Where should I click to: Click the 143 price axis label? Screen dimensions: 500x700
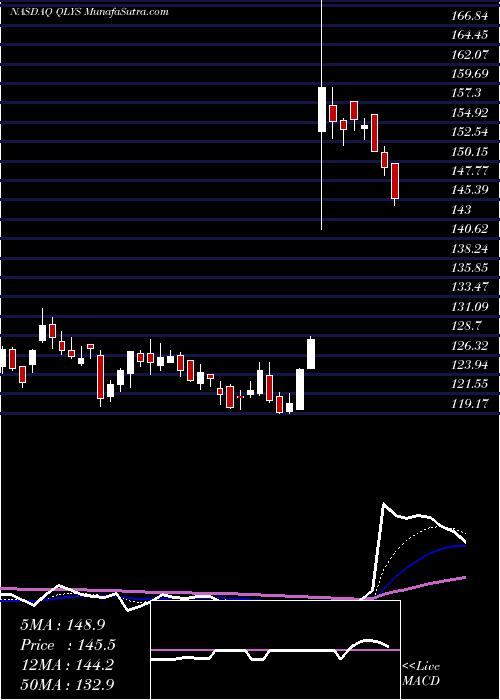click(461, 209)
